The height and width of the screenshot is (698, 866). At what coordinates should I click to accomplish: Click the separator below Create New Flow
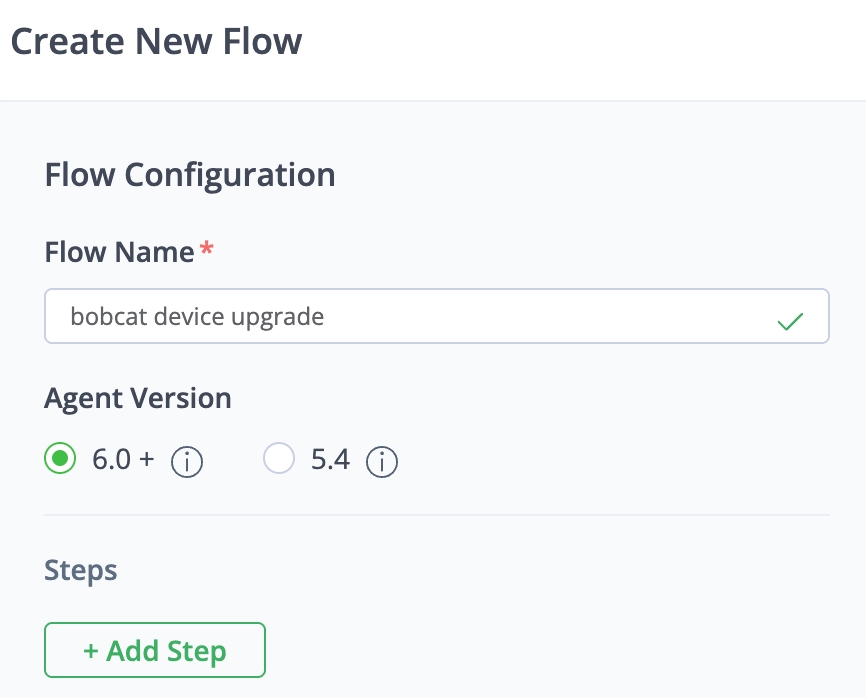(x=433, y=101)
